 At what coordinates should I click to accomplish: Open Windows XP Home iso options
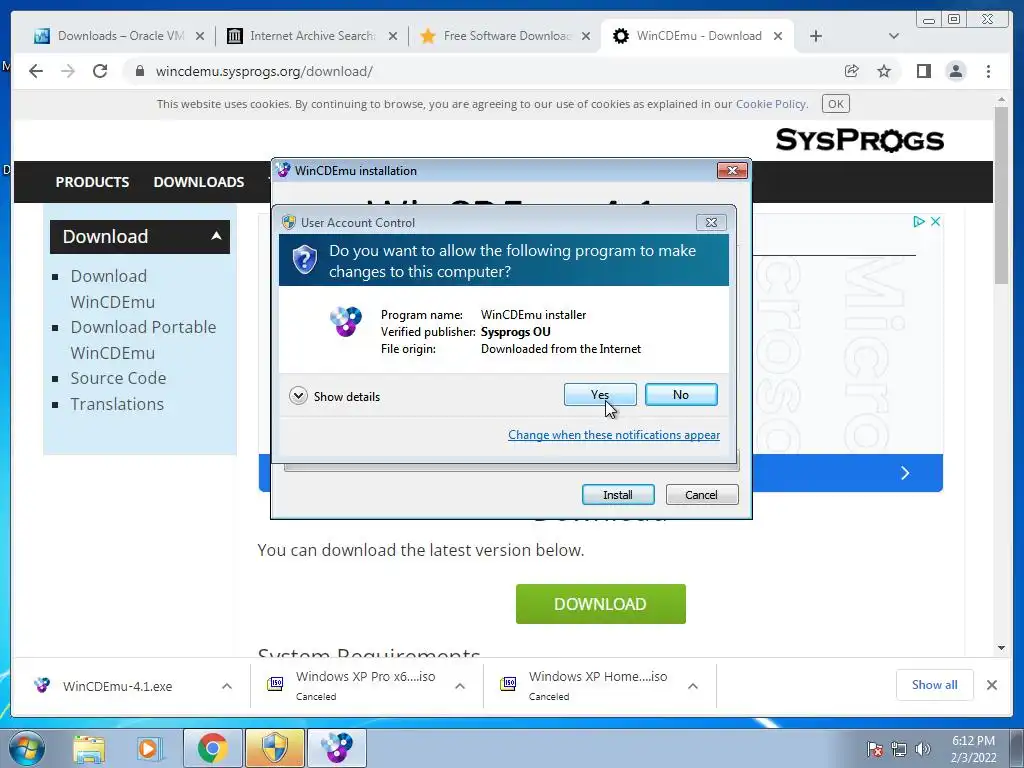(693, 686)
